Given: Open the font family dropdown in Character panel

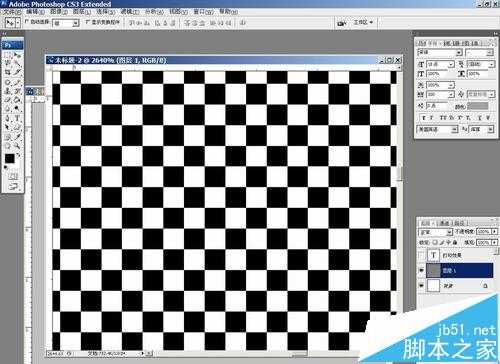Looking at the screenshot, I should click(x=440, y=53).
